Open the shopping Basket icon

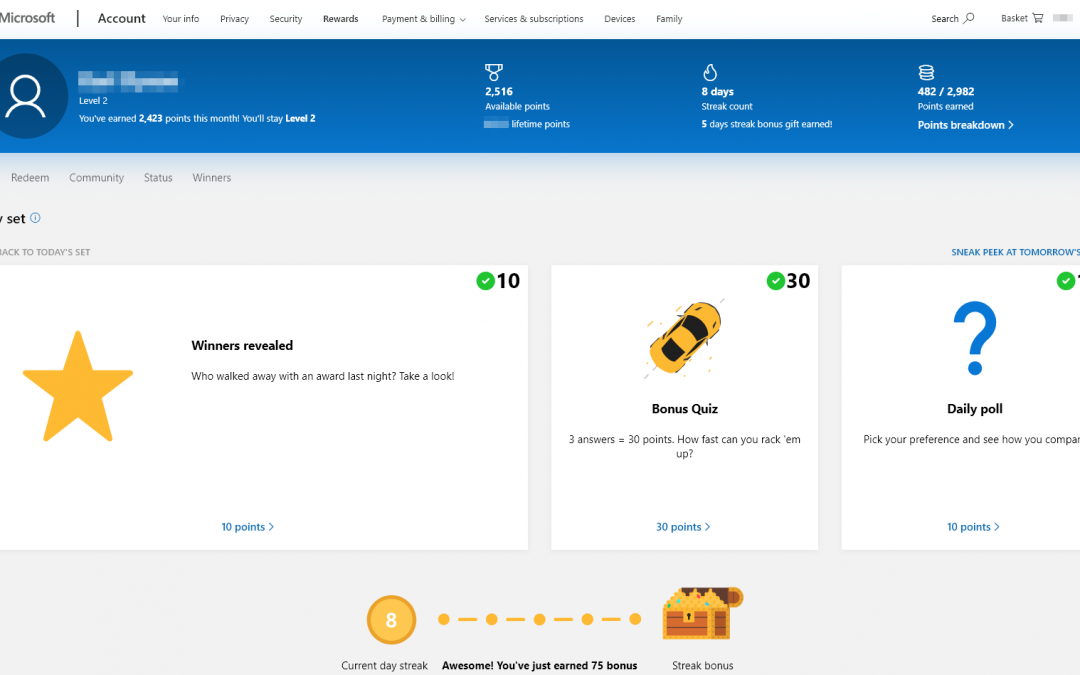pos(1037,18)
